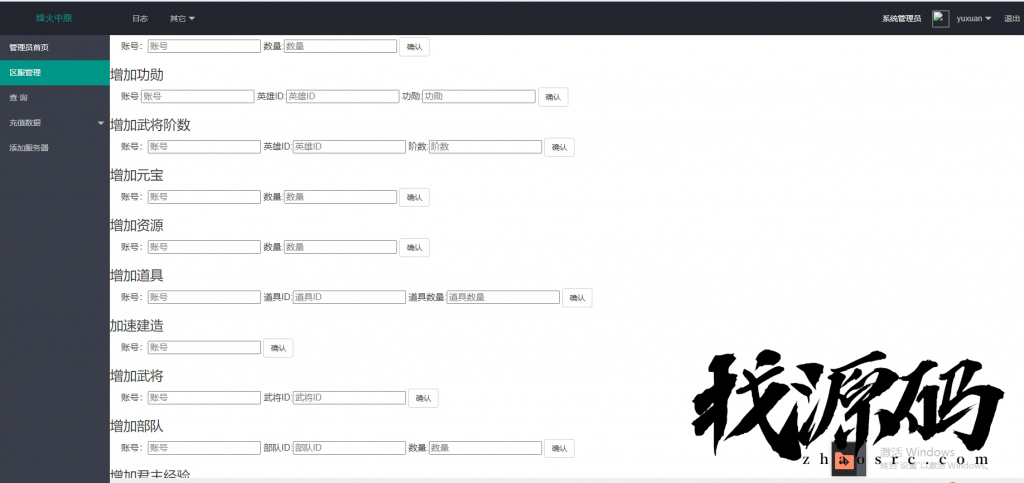Click the 退出 logout link
Image resolution: width=1024 pixels, height=483 pixels.
pos(1012,18)
